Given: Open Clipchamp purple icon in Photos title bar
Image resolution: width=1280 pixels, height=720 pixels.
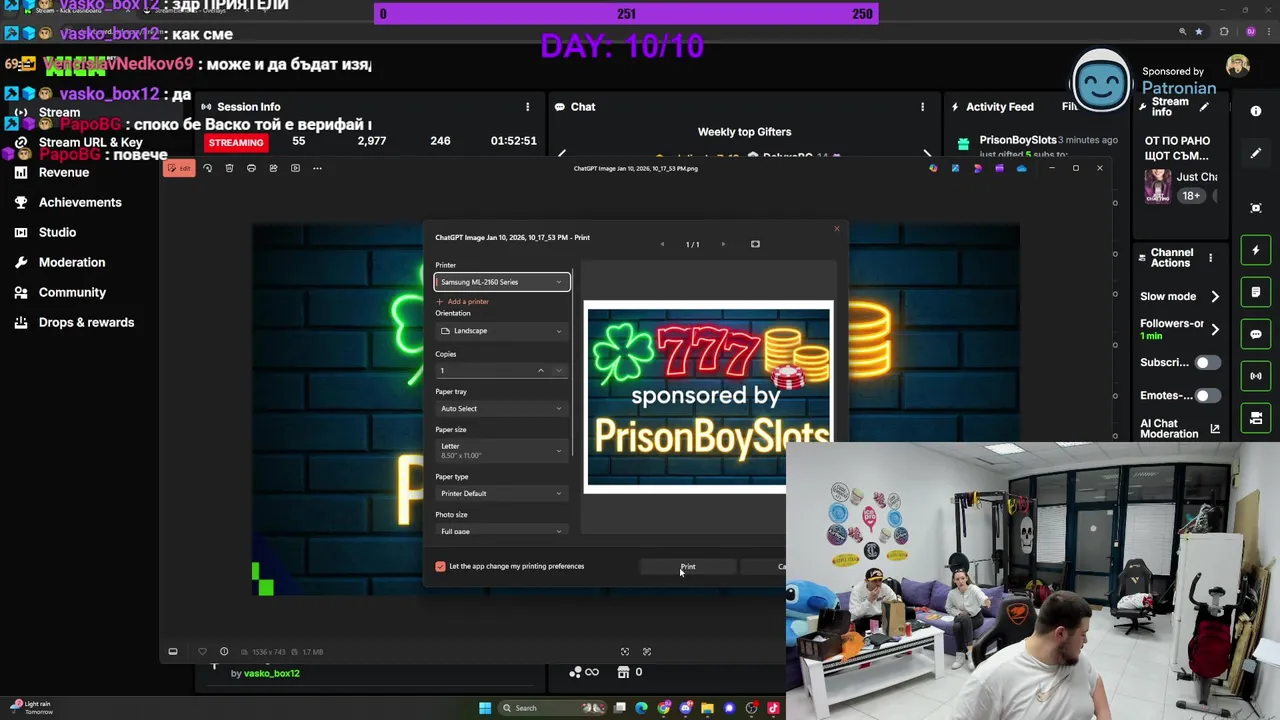Looking at the screenshot, I should (999, 168).
